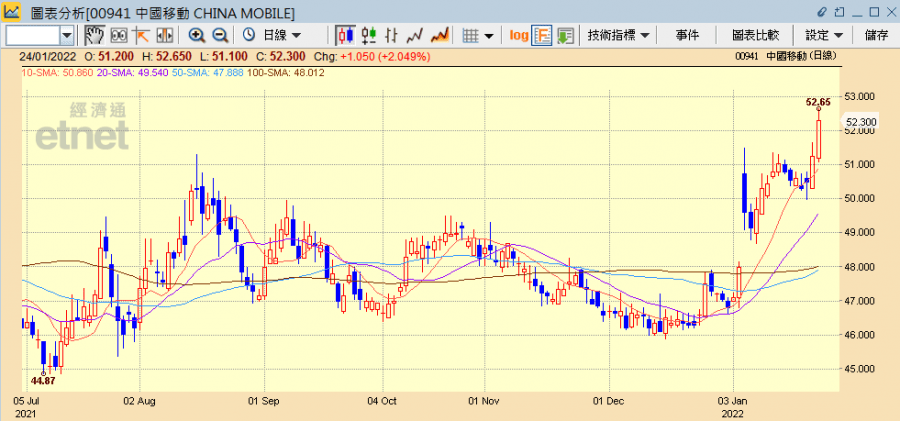900x421 pixels.
Task: Select the hand pan tool
Action: [x=94, y=35]
